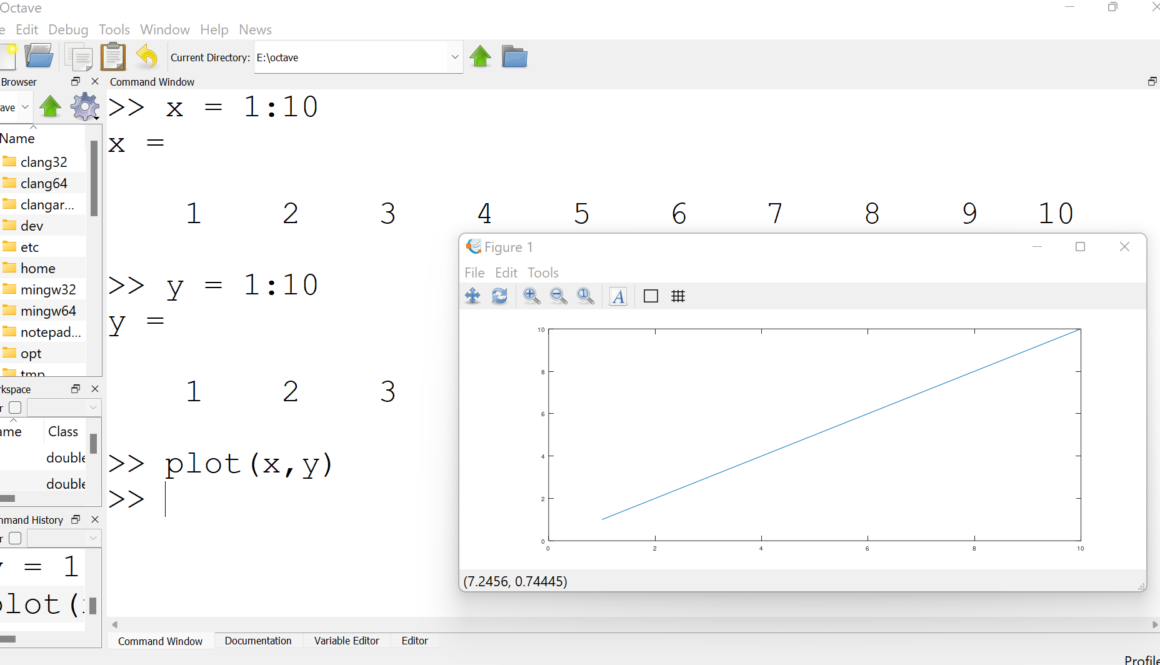Open the News menu
This screenshot has width=1160, height=665.
click(x=255, y=30)
